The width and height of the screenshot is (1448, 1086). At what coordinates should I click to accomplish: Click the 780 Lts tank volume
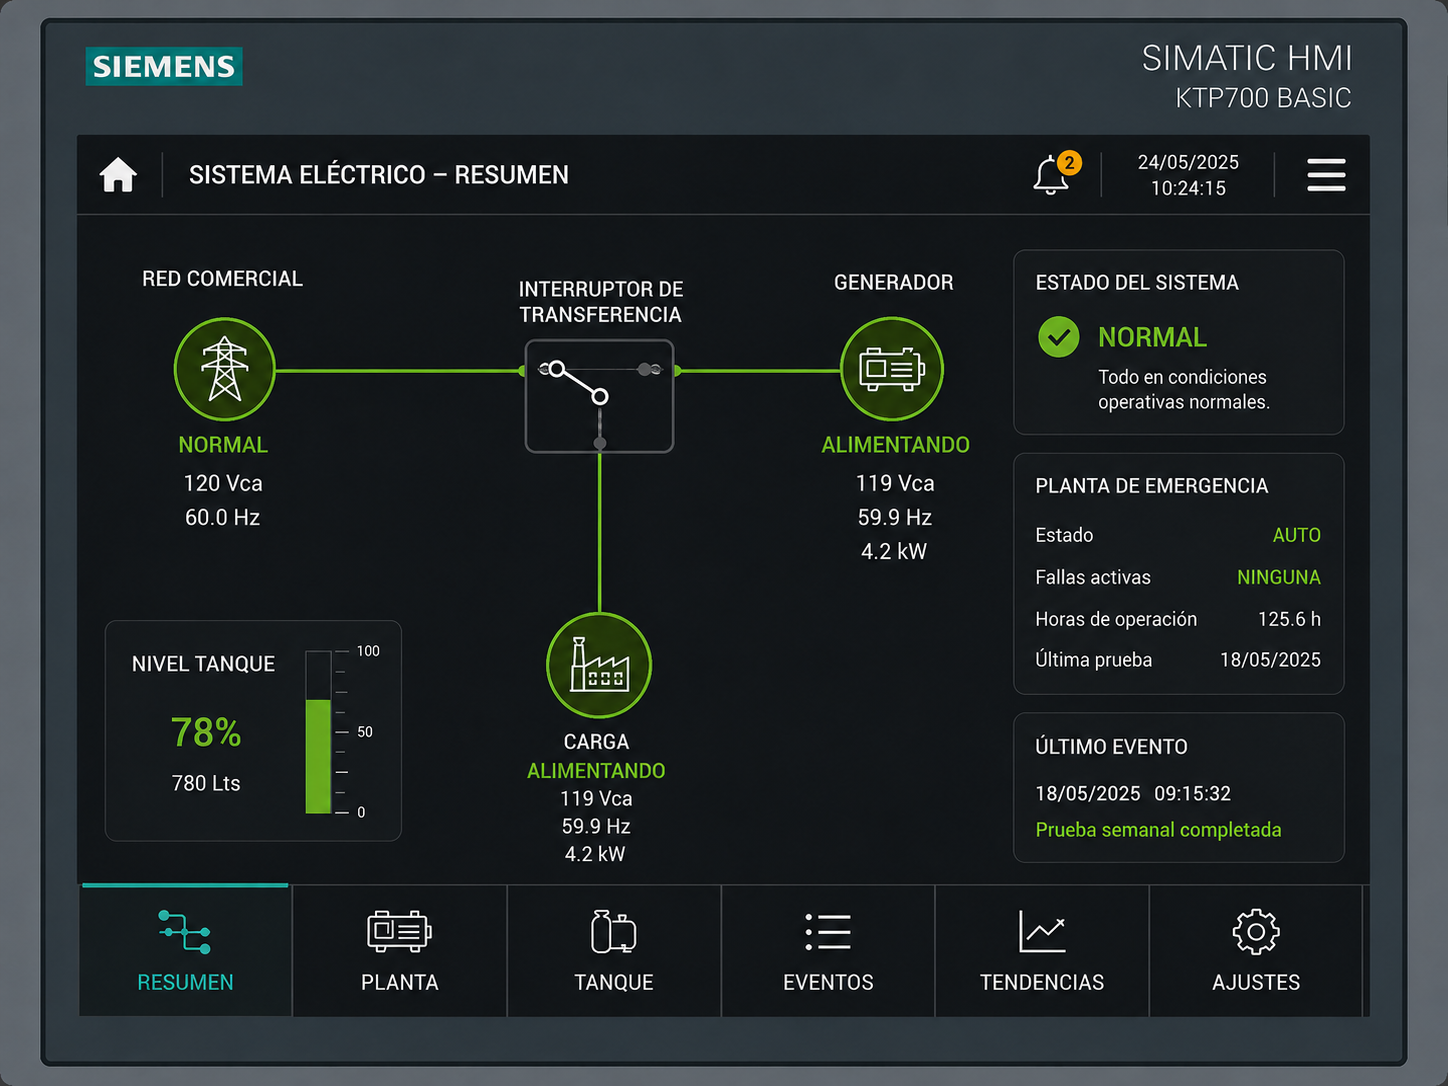206,783
